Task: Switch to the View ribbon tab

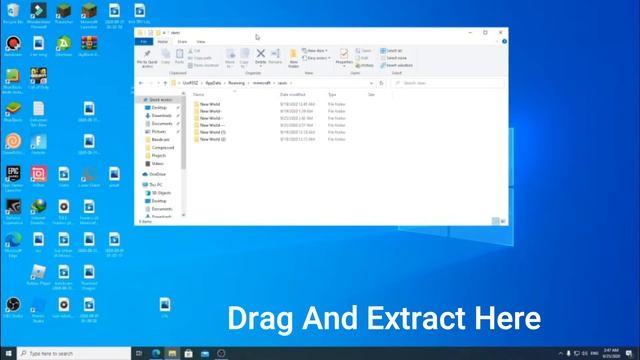Action: 200,42
